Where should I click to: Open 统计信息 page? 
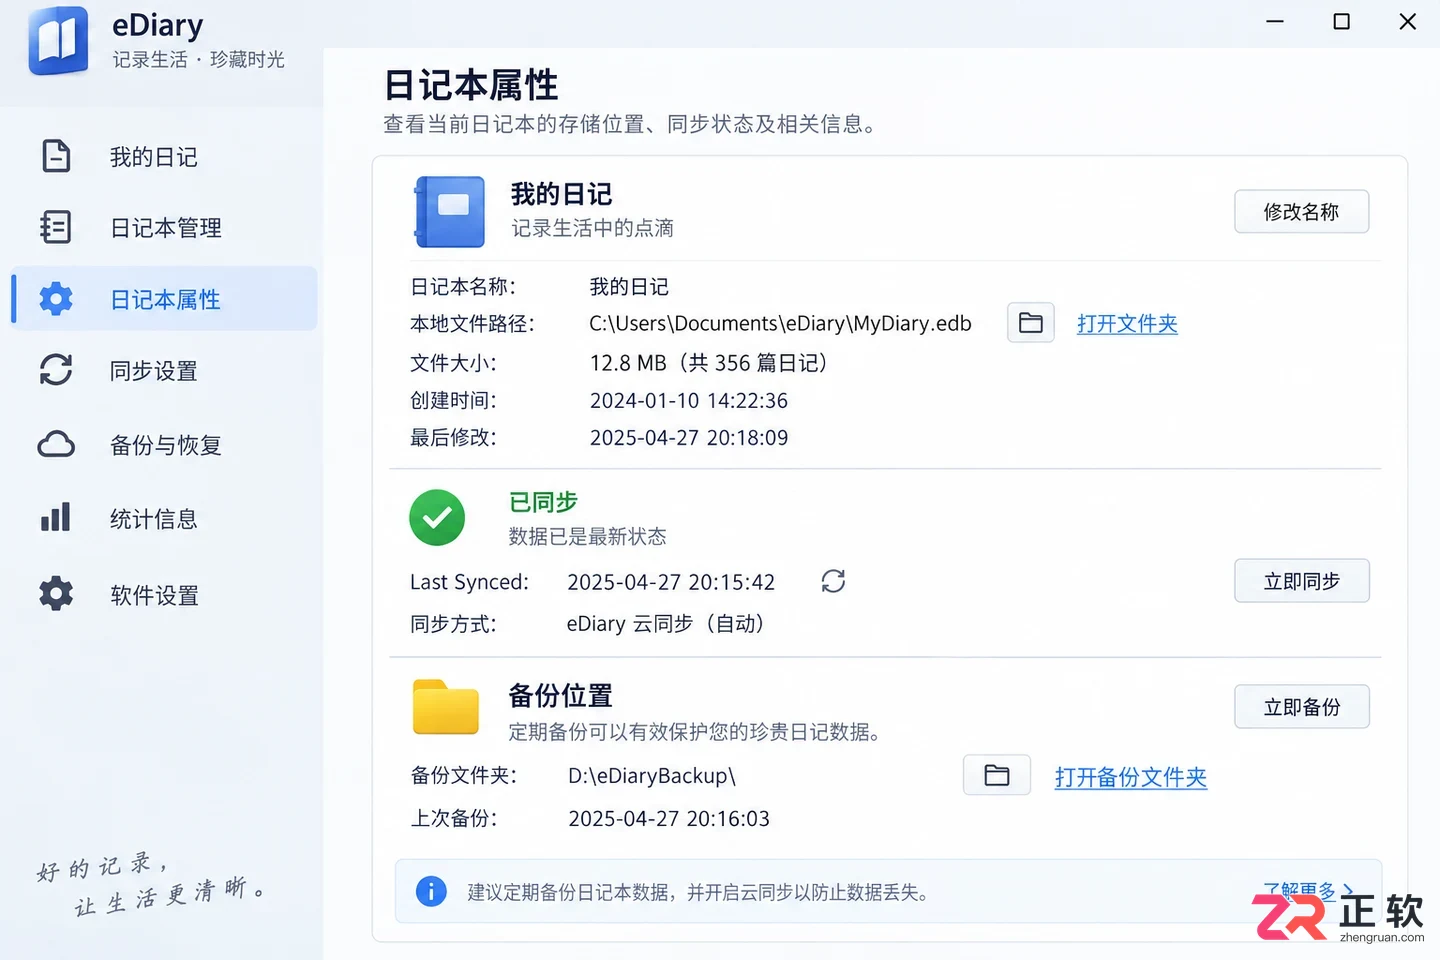click(x=164, y=517)
